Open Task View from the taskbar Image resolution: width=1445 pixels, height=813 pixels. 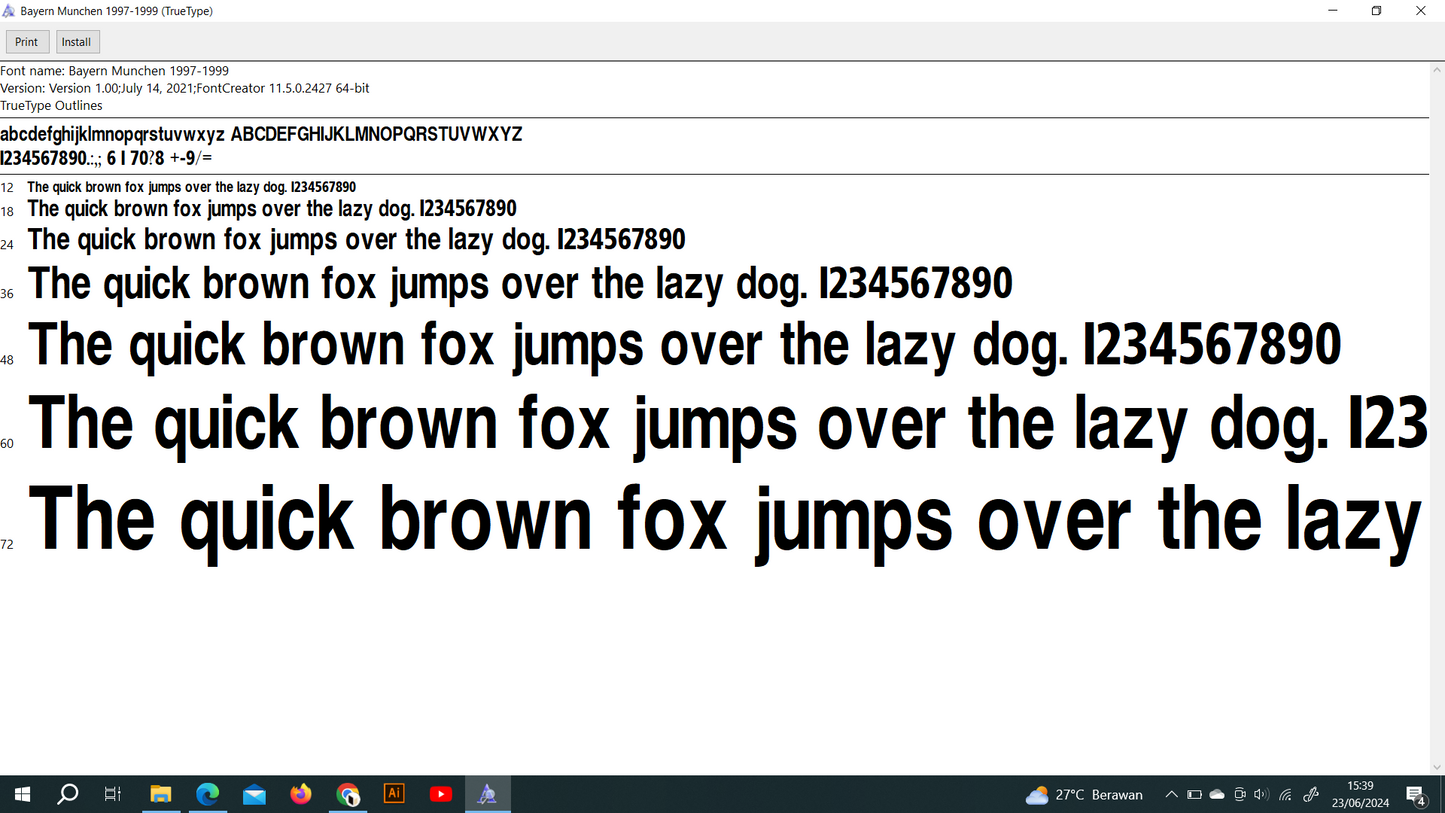113,795
